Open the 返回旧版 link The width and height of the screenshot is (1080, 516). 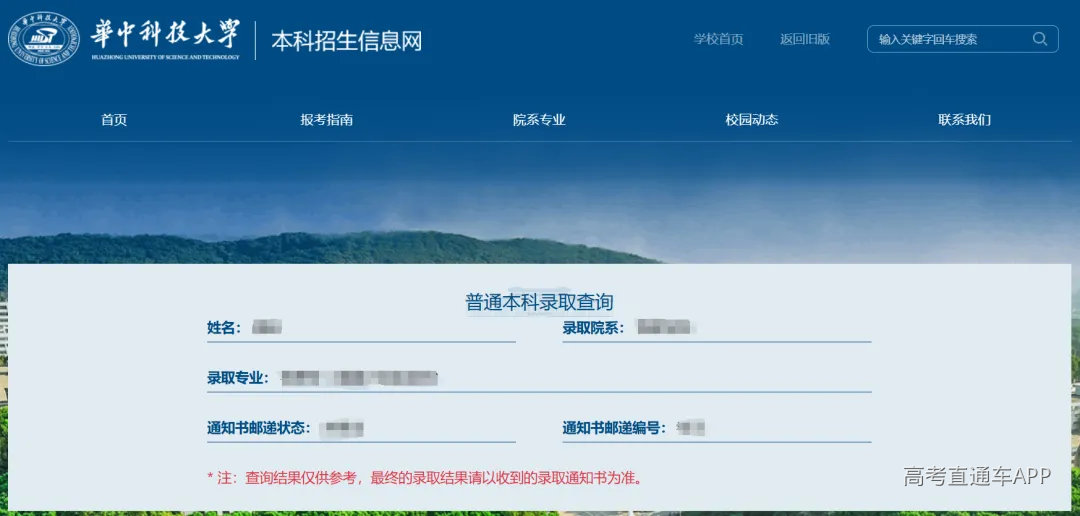pyautogui.click(x=804, y=39)
